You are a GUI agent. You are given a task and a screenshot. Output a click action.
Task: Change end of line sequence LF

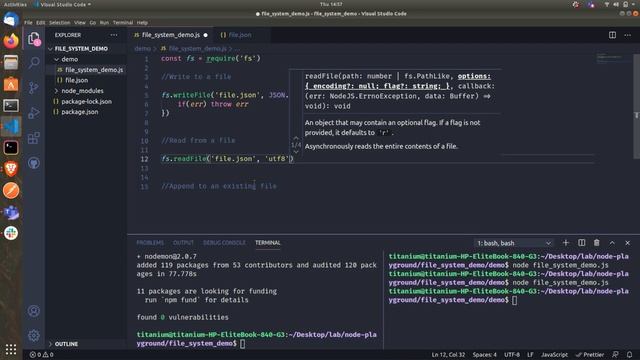[x=530, y=355]
